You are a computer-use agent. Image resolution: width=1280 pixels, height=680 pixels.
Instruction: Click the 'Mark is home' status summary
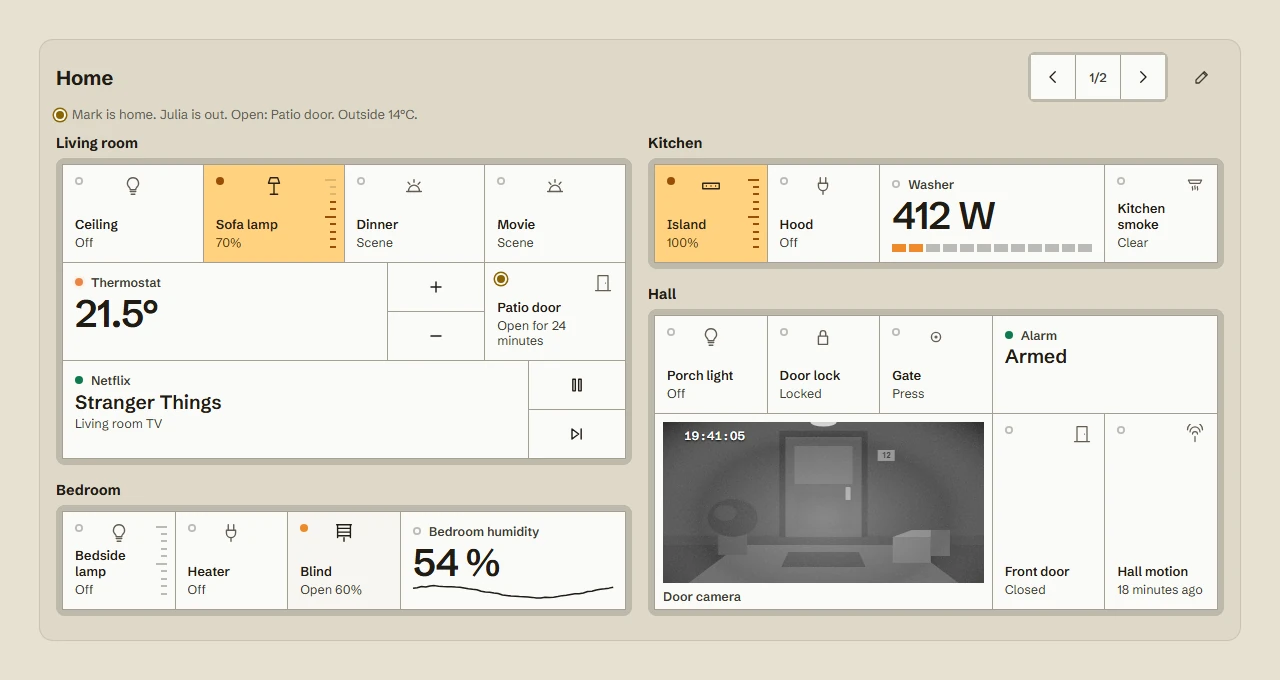tap(244, 115)
